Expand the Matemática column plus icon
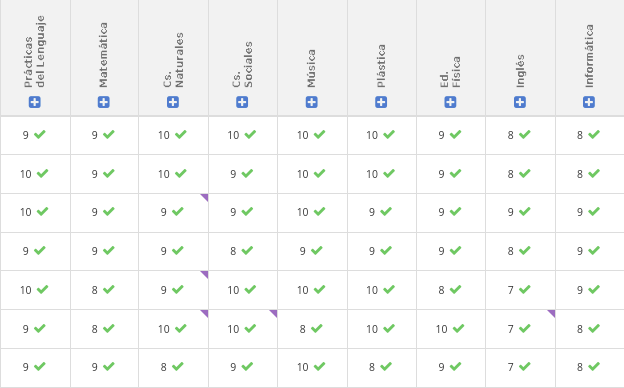 click(x=103, y=102)
